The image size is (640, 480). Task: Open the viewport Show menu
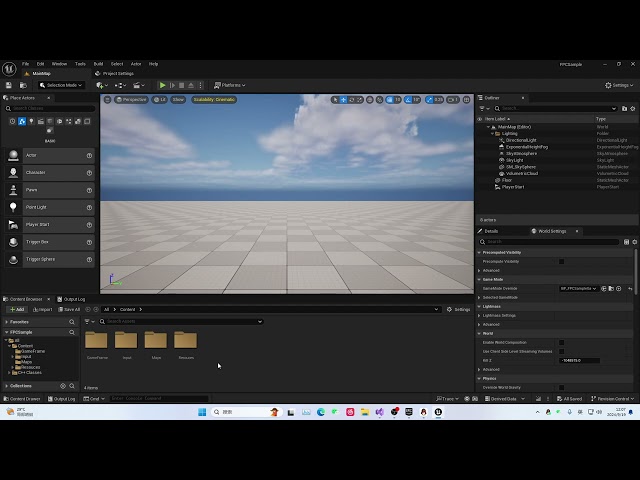click(x=178, y=100)
